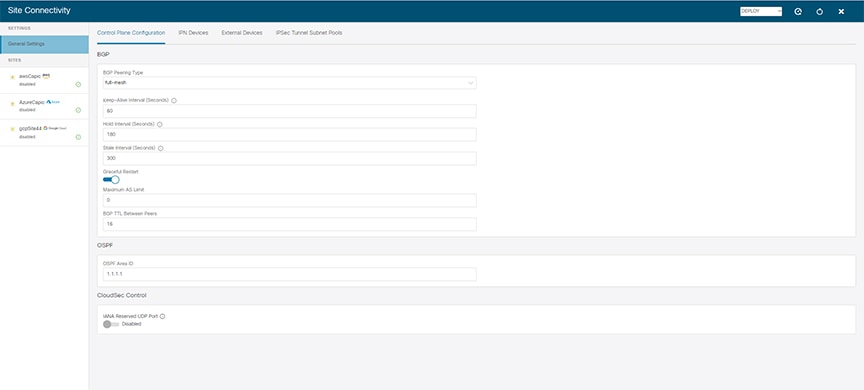Click the 'BGP Peering Type' label

click(123, 73)
